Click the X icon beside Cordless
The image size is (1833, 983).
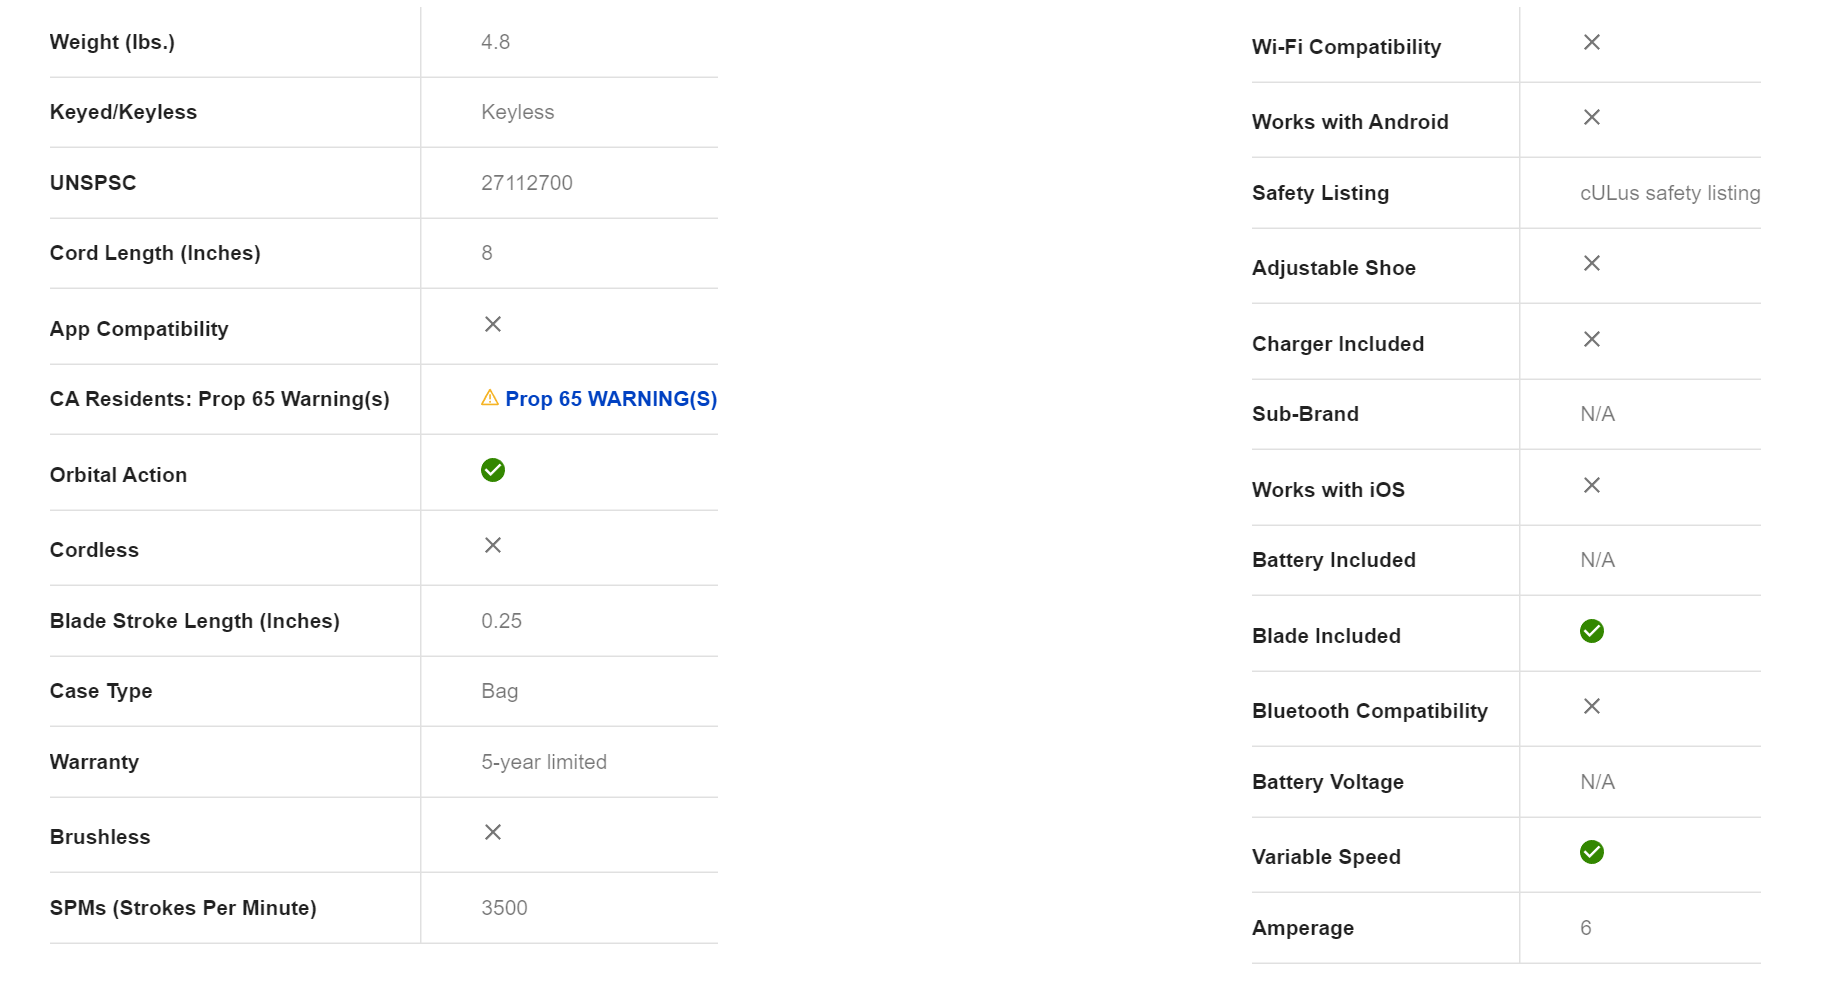(493, 545)
